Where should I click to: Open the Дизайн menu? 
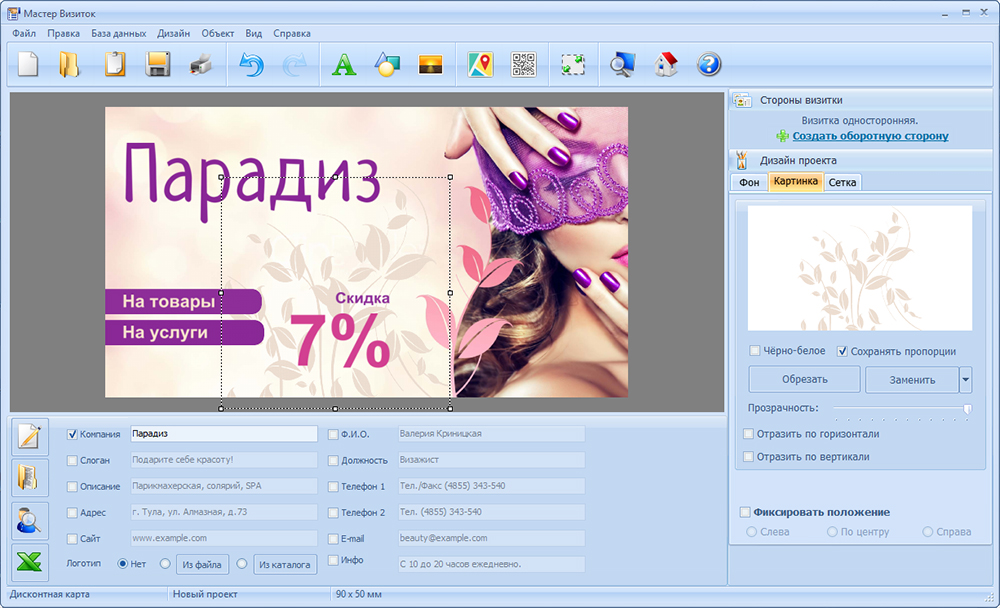click(173, 33)
